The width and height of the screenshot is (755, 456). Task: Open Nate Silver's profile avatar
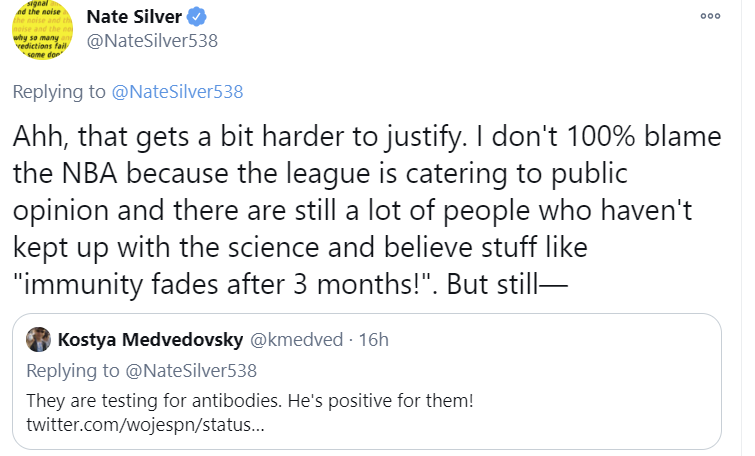tap(44, 31)
